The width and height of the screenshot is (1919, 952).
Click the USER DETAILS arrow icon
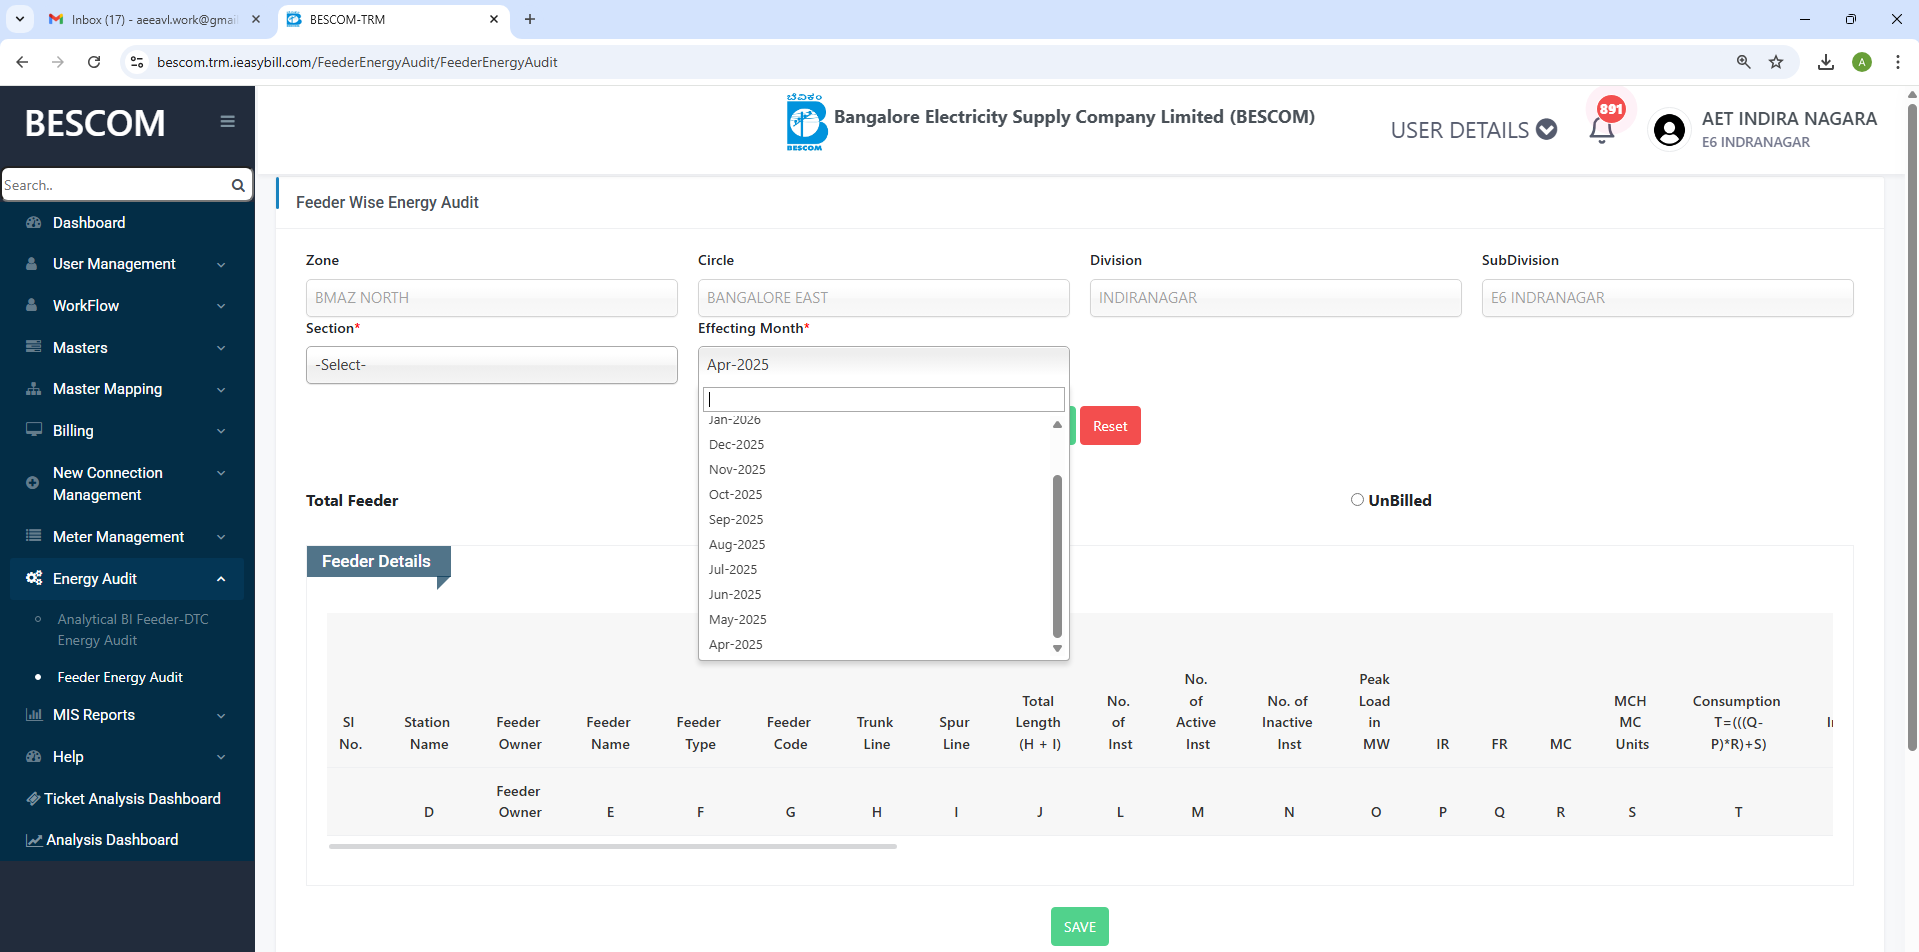(x=1547, y=129)
